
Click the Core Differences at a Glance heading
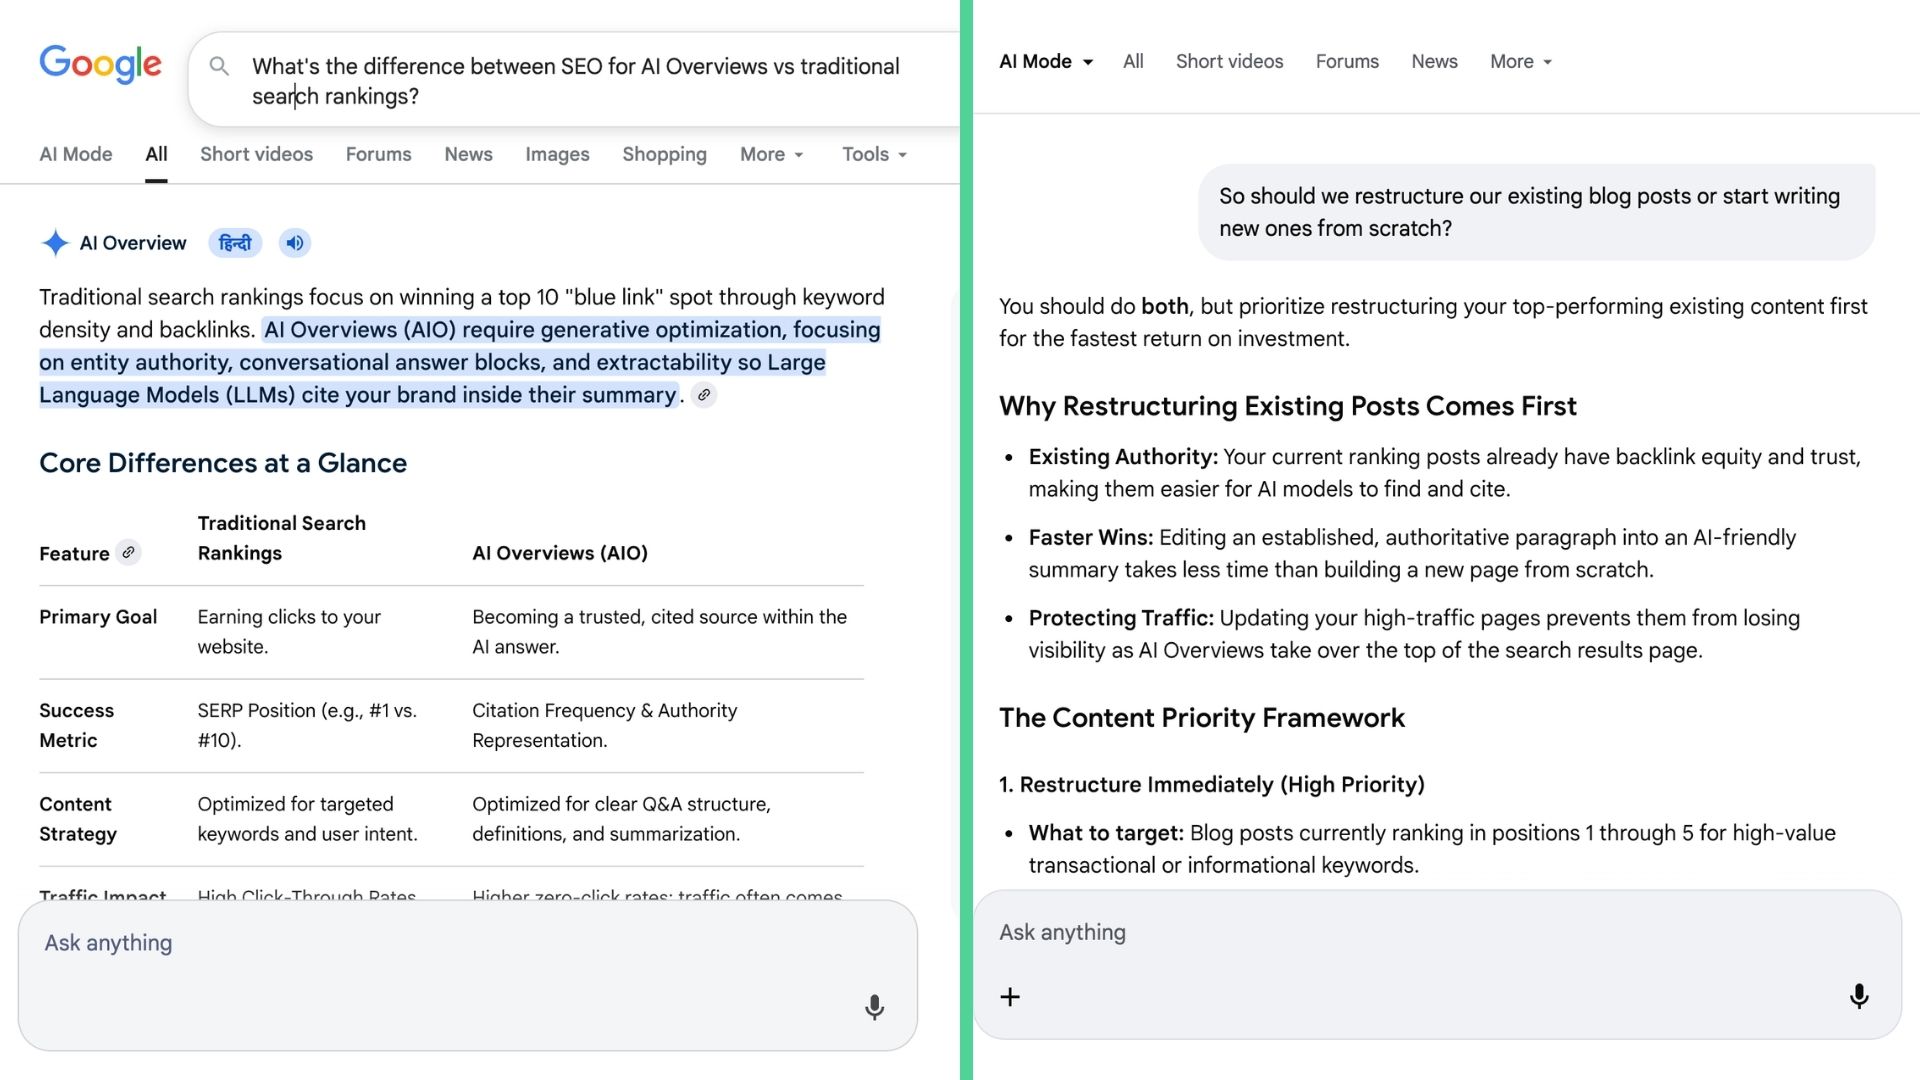point(223,463)
